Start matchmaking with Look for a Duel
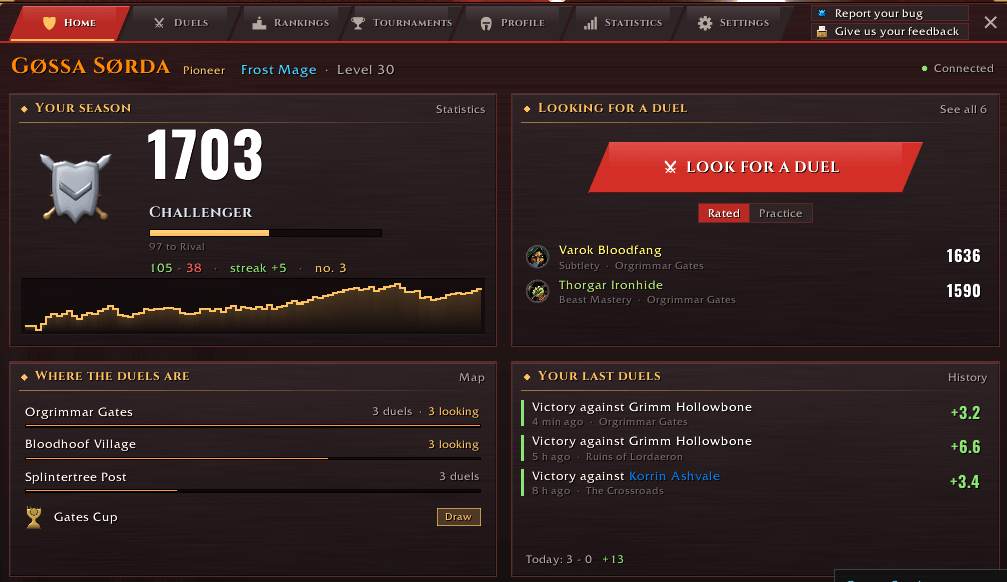This screenshot has width=1007, height=582. pyautogui.click(x=755, y=167)
